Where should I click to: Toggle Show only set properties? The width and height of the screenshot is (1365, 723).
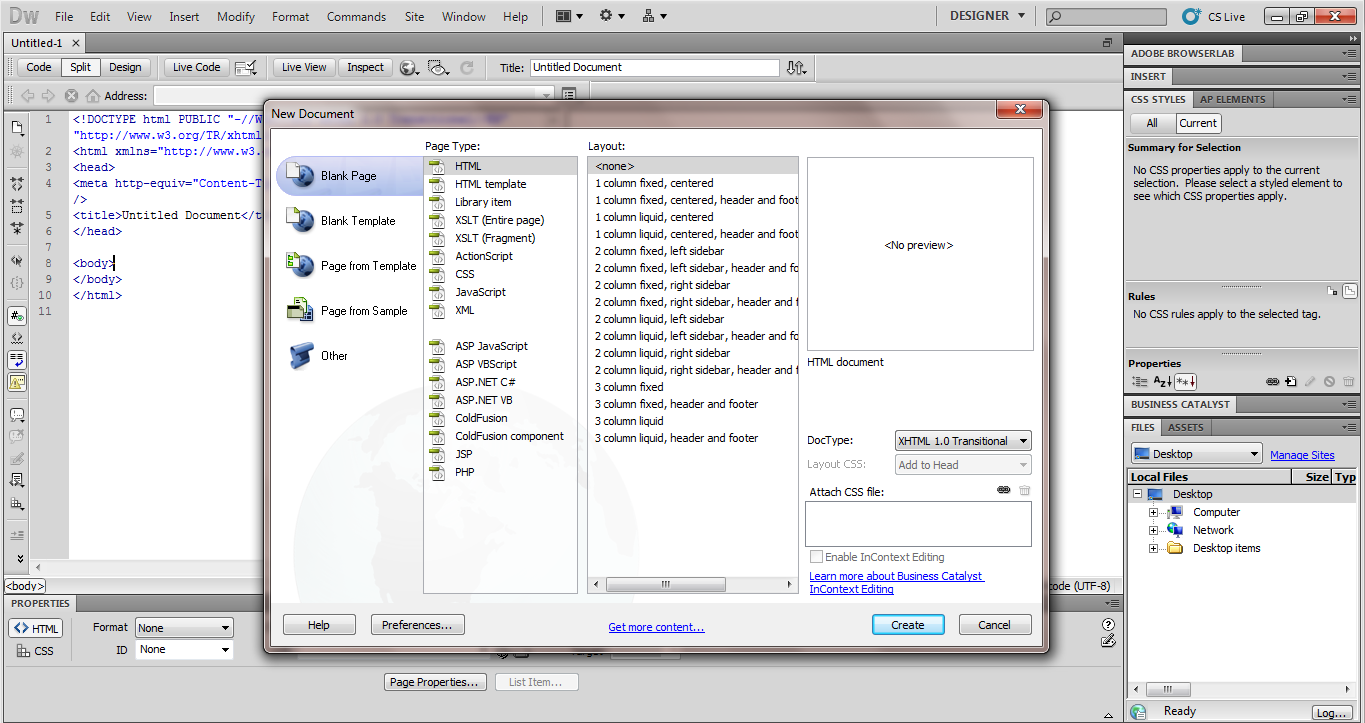coord(1186,381)
